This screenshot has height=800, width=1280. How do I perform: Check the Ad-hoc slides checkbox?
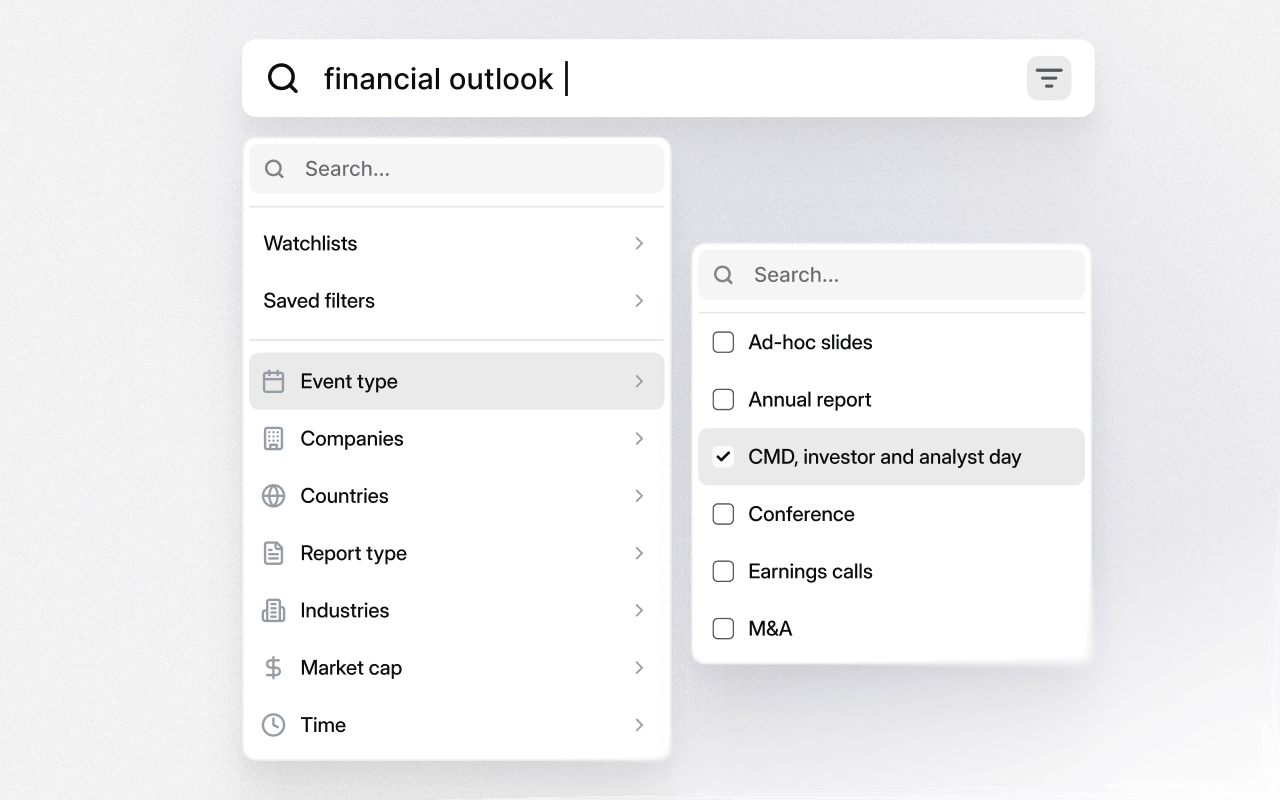[723, 342]
